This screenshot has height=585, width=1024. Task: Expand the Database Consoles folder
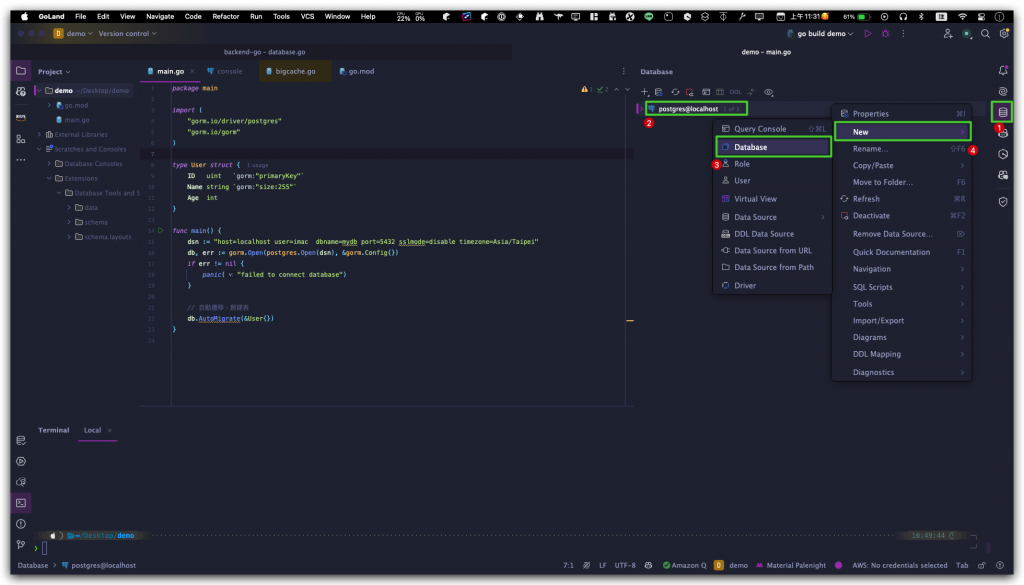[49, 164]
